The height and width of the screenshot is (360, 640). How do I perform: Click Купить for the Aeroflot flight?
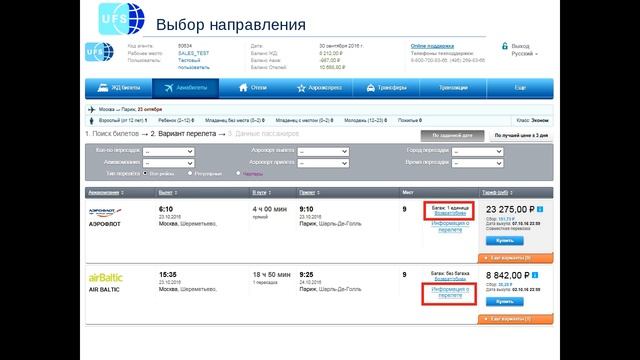(x=504, y=240)
